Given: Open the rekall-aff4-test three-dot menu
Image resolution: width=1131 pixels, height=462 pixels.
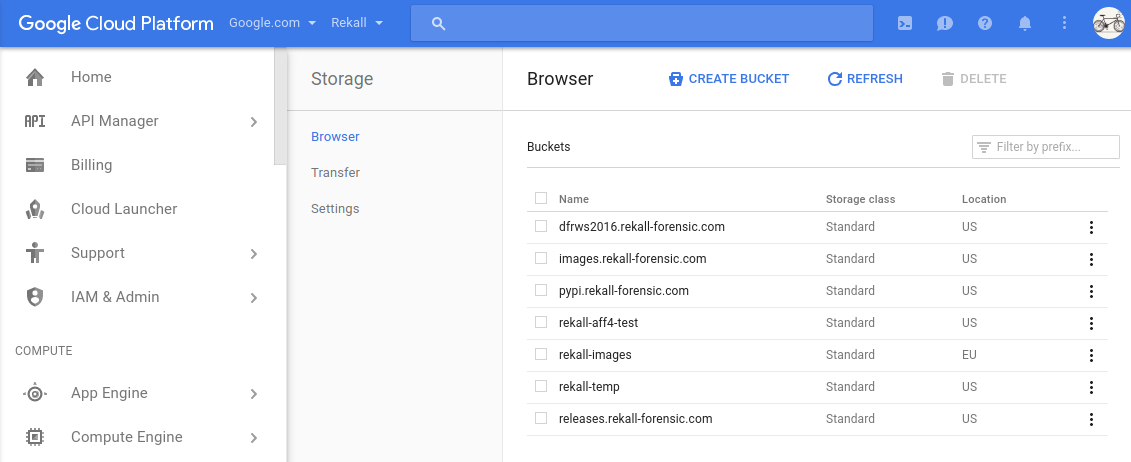Looking at the screenshot, I should coord(1091,324).
